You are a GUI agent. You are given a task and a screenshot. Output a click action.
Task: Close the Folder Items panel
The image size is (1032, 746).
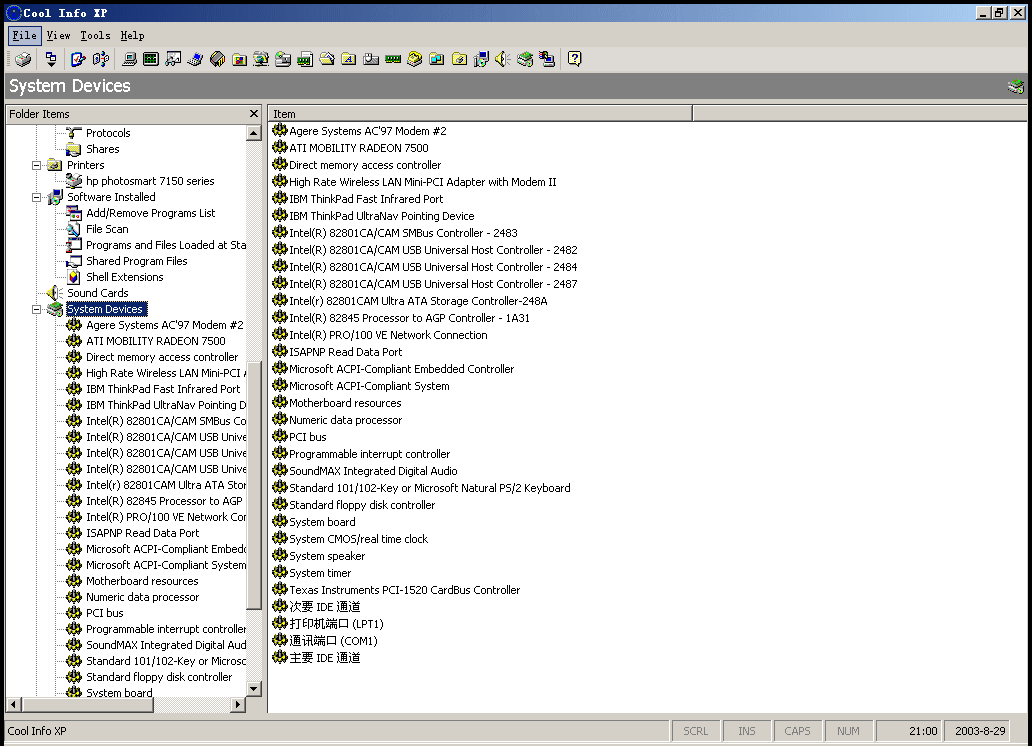click(254, 114)
